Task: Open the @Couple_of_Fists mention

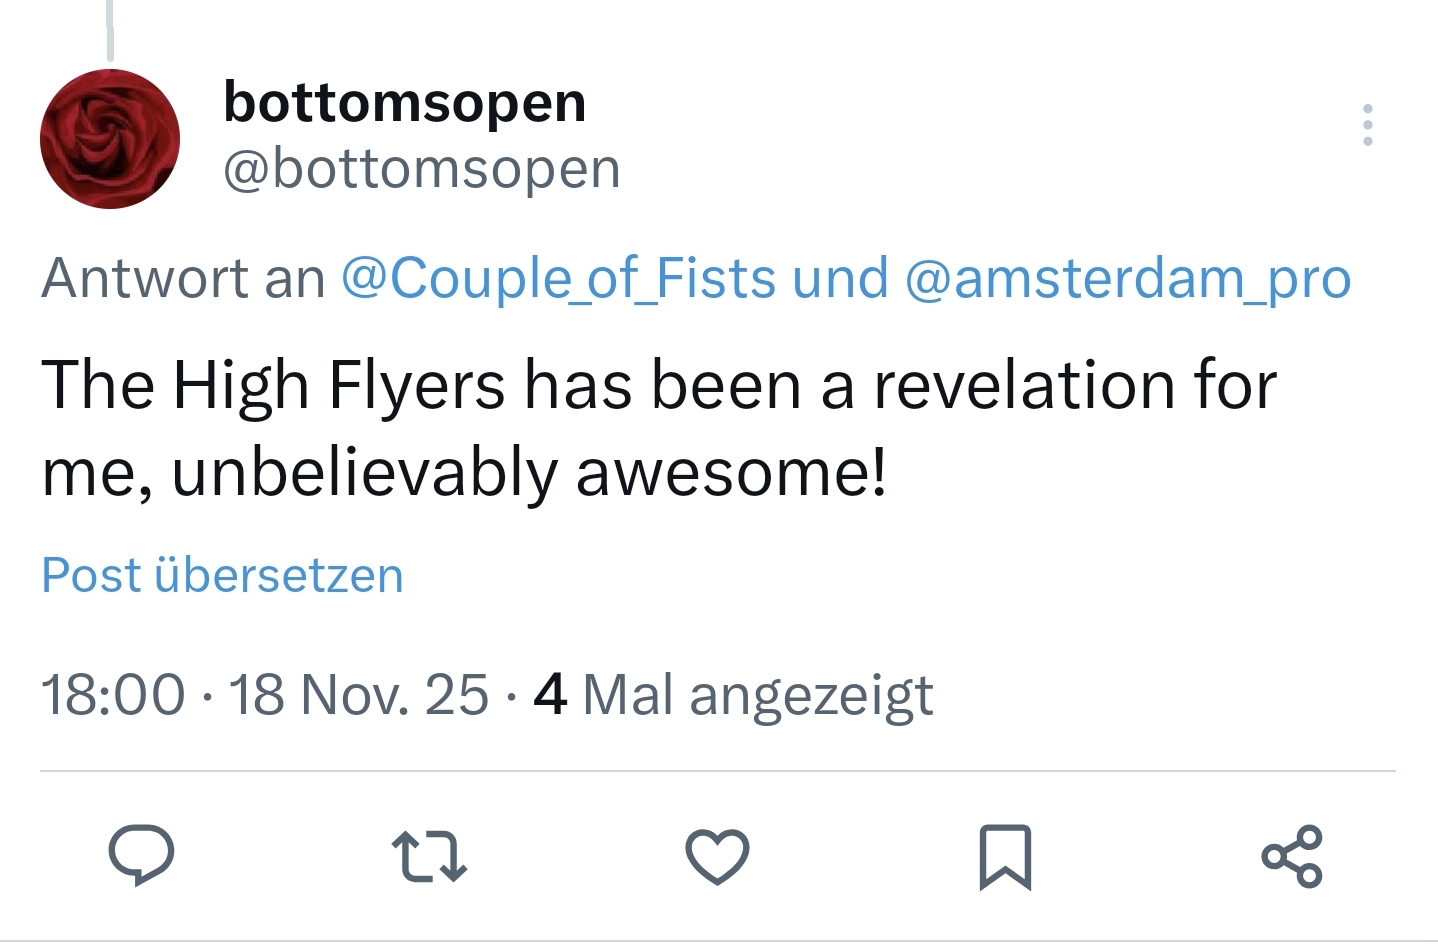Action: point(558,278)
